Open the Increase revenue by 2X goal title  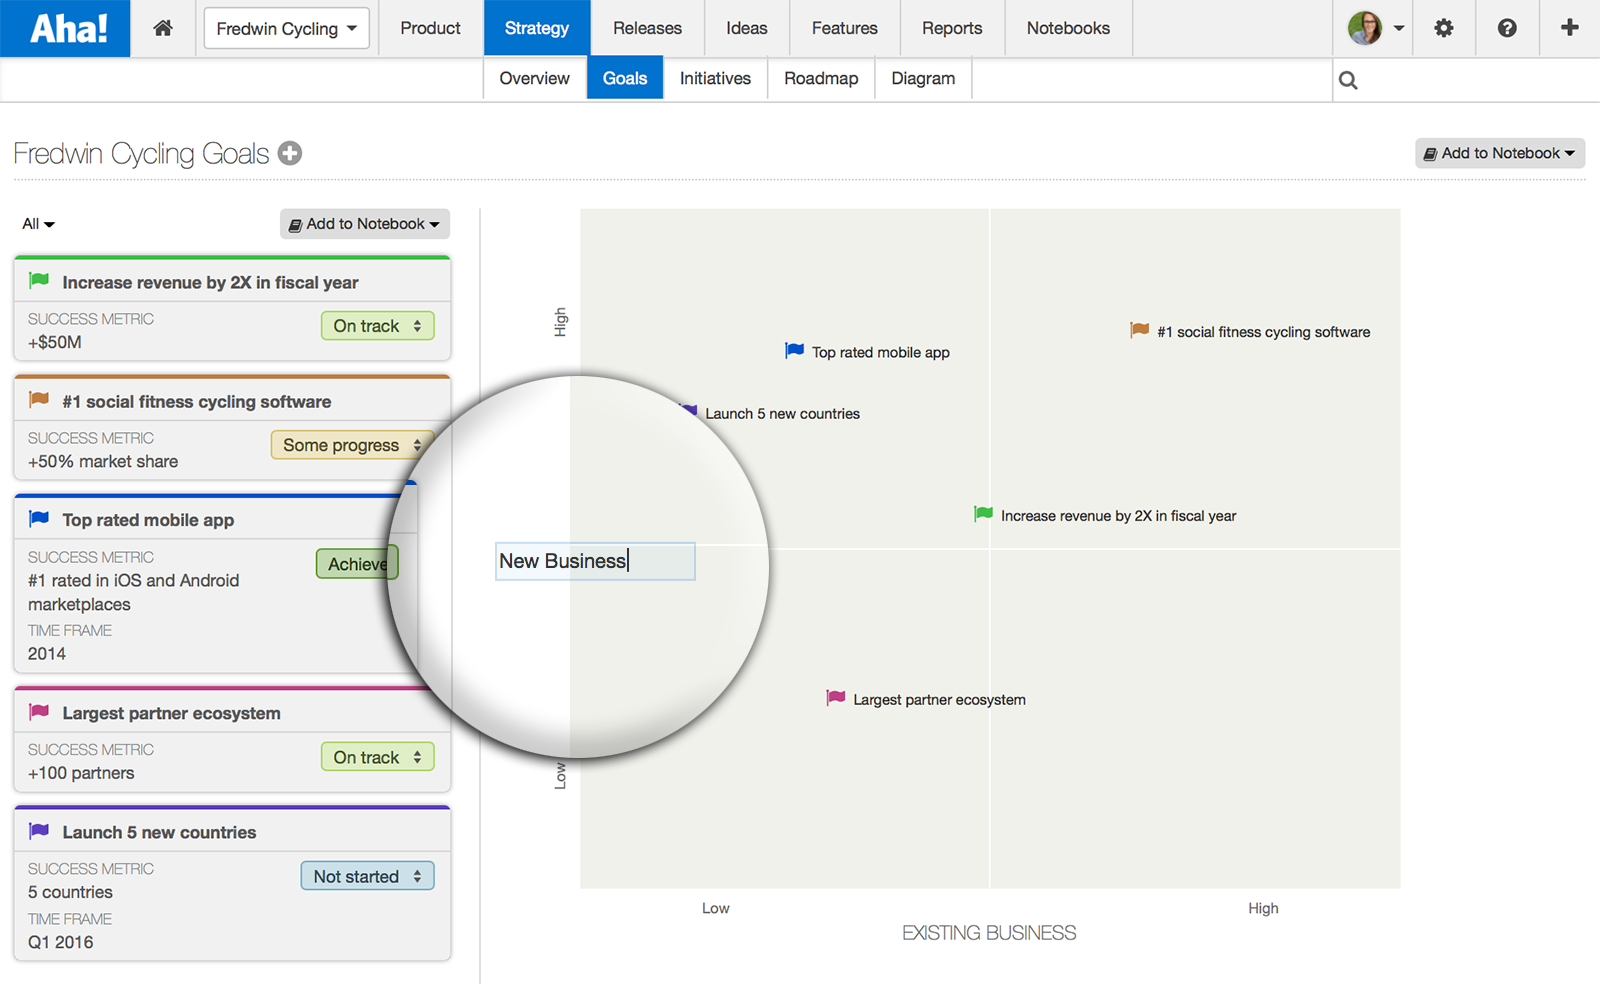pos(210,283)
